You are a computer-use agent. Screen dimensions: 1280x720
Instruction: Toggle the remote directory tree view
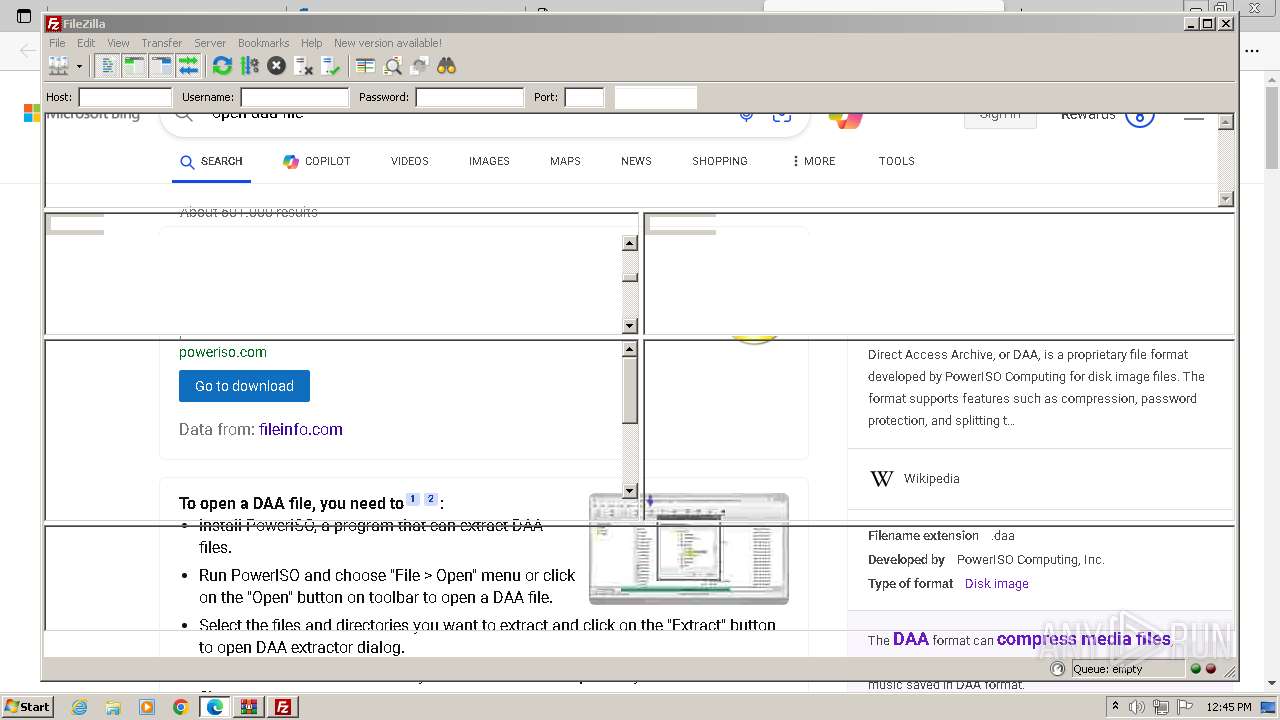pyautogui.click(x=162, y=66)
